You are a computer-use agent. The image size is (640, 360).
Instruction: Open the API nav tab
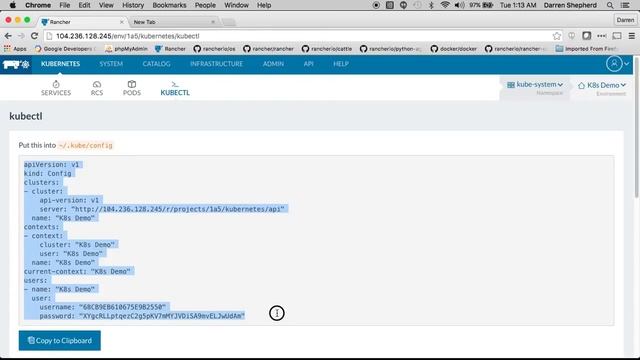coord(309,64)
